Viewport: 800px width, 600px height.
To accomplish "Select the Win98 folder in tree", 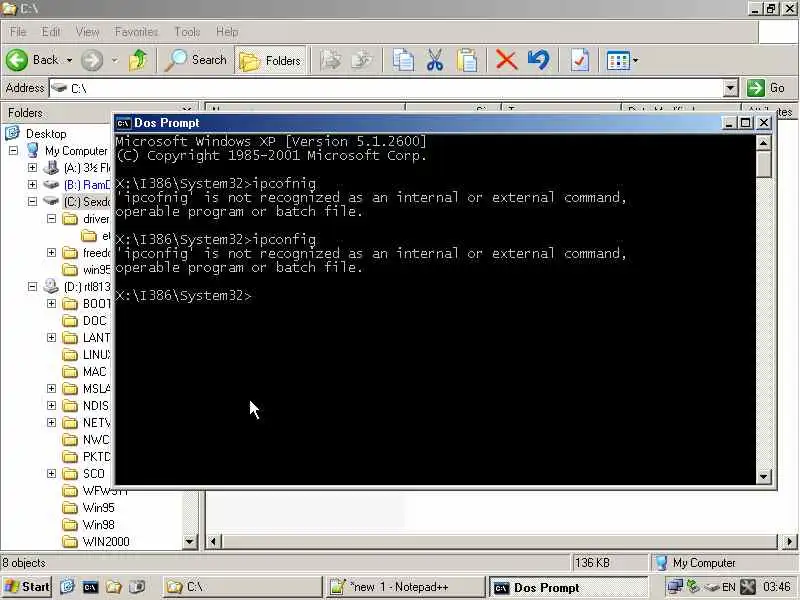I will pyautogui.click(x=98, y=524).
